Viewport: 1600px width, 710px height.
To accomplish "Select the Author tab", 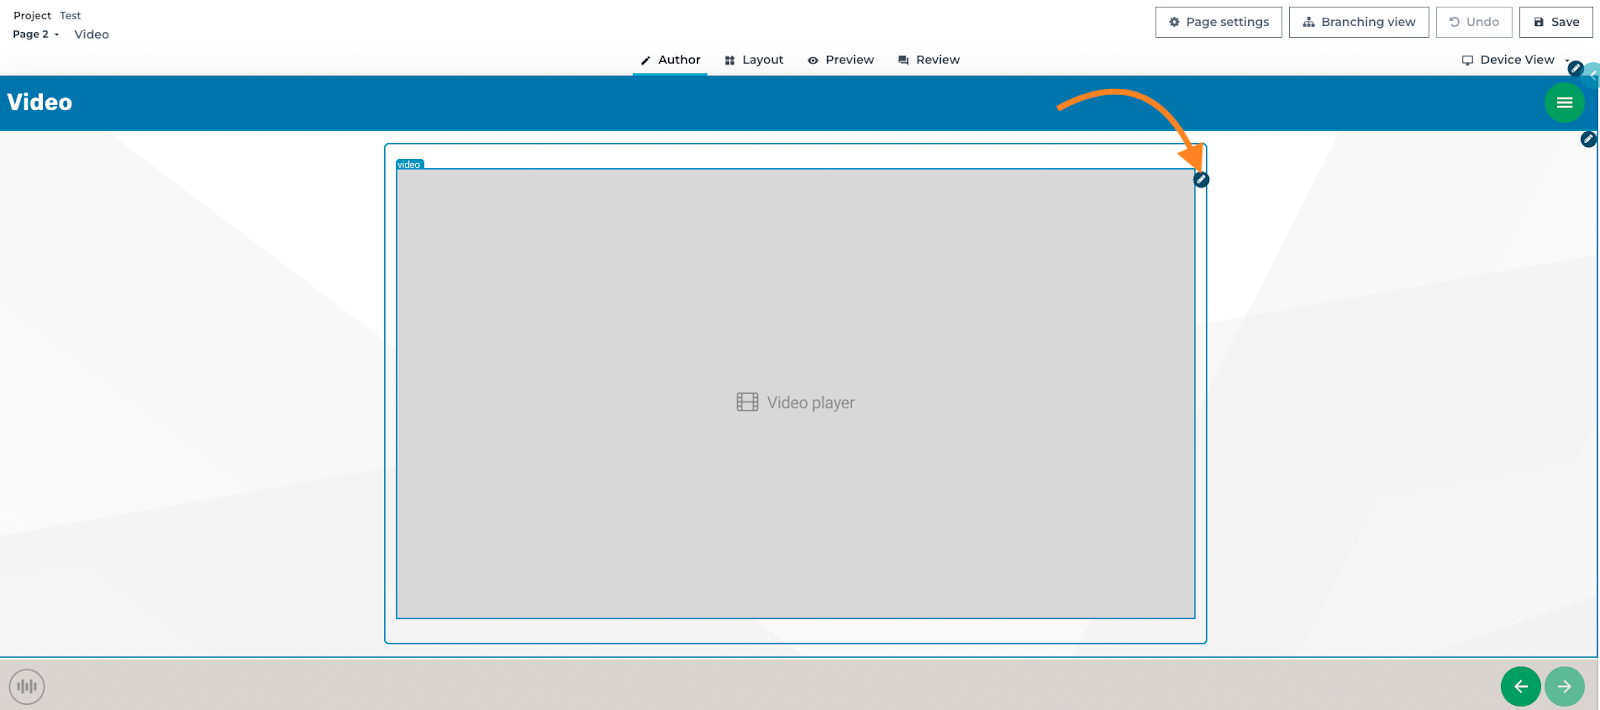I will [x=670, y=60].
